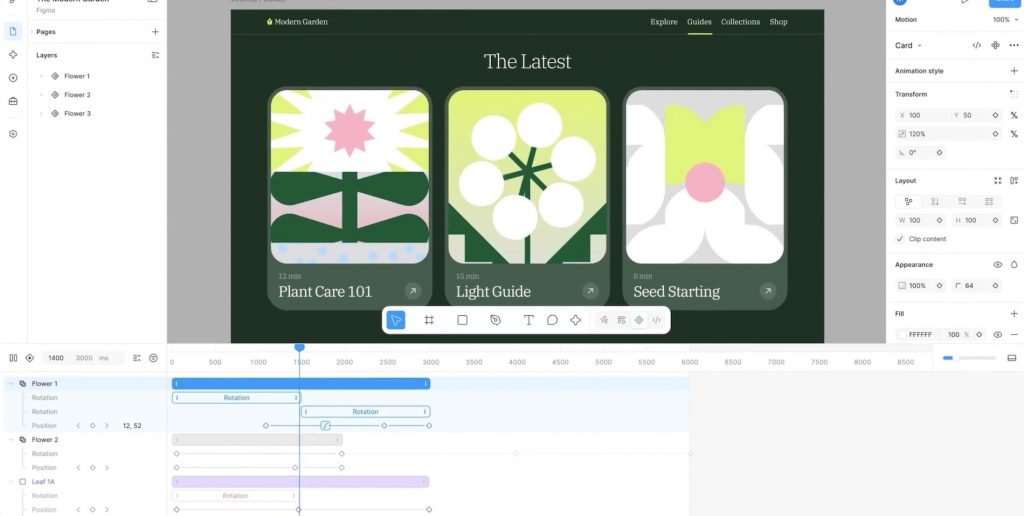Click the code icon next to Card
The height and width of the screenshot is (516, 1024).
point(977,45)
